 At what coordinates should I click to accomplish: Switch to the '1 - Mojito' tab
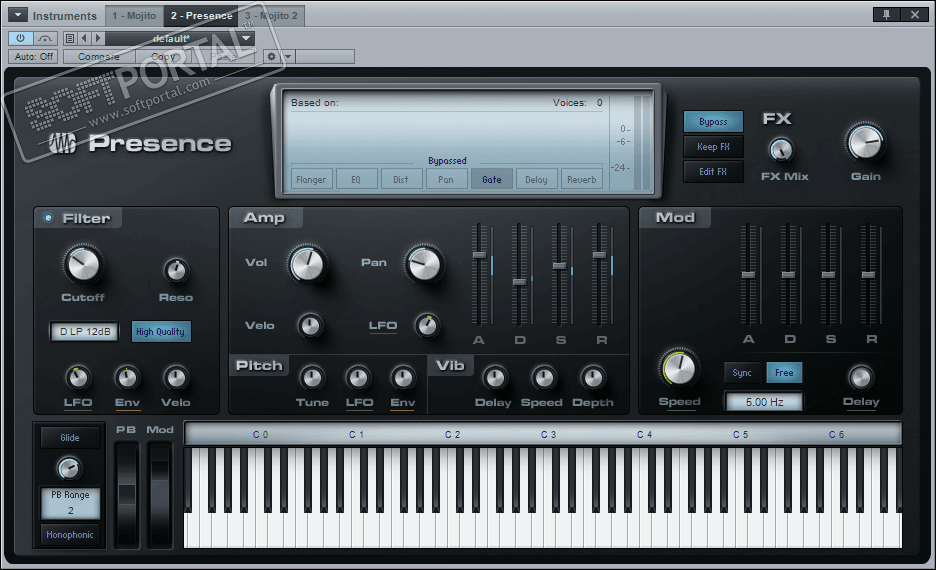point(134,16)
